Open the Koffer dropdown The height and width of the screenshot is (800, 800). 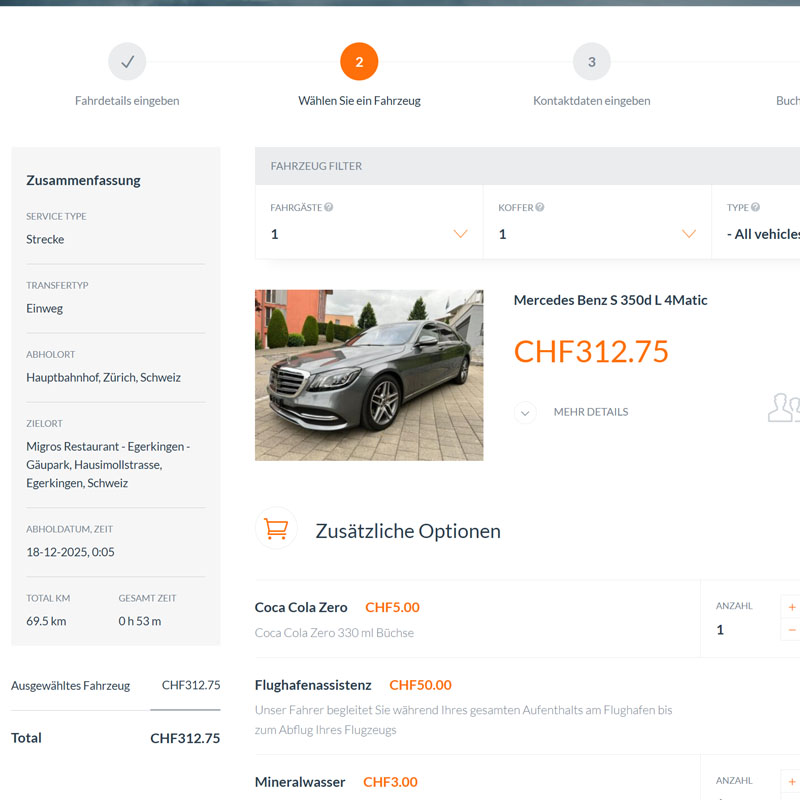pyautogui.click(x=688, y=233)
